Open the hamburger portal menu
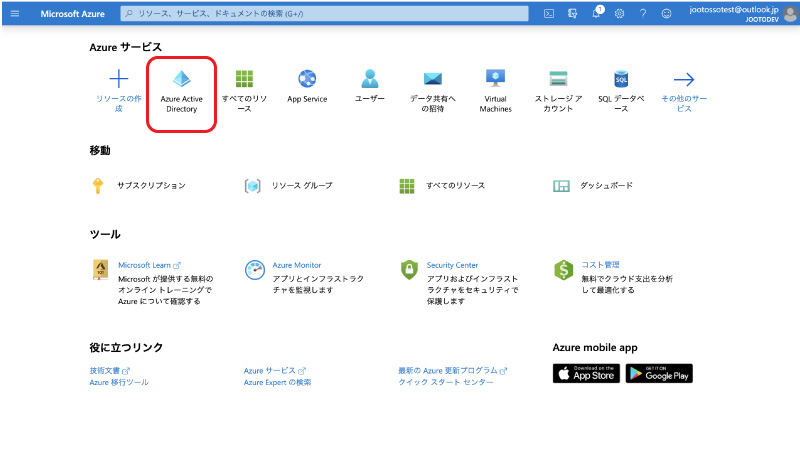This screenshot has height=450, width=800. tap(15, 13)
